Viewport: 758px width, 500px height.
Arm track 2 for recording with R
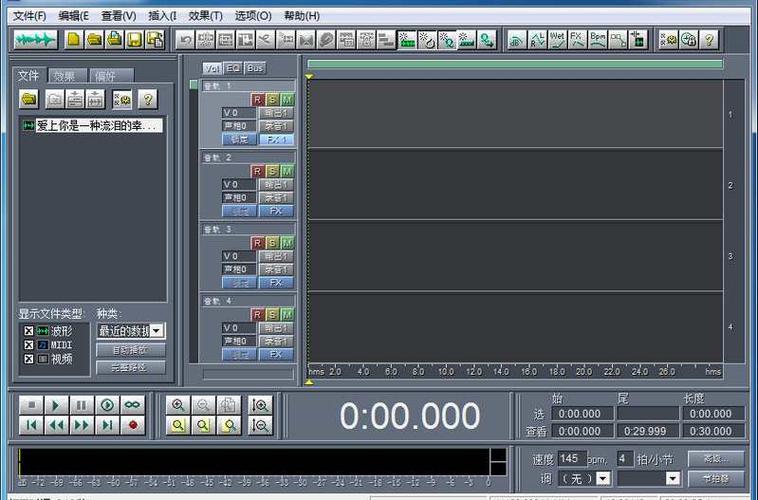257,171
